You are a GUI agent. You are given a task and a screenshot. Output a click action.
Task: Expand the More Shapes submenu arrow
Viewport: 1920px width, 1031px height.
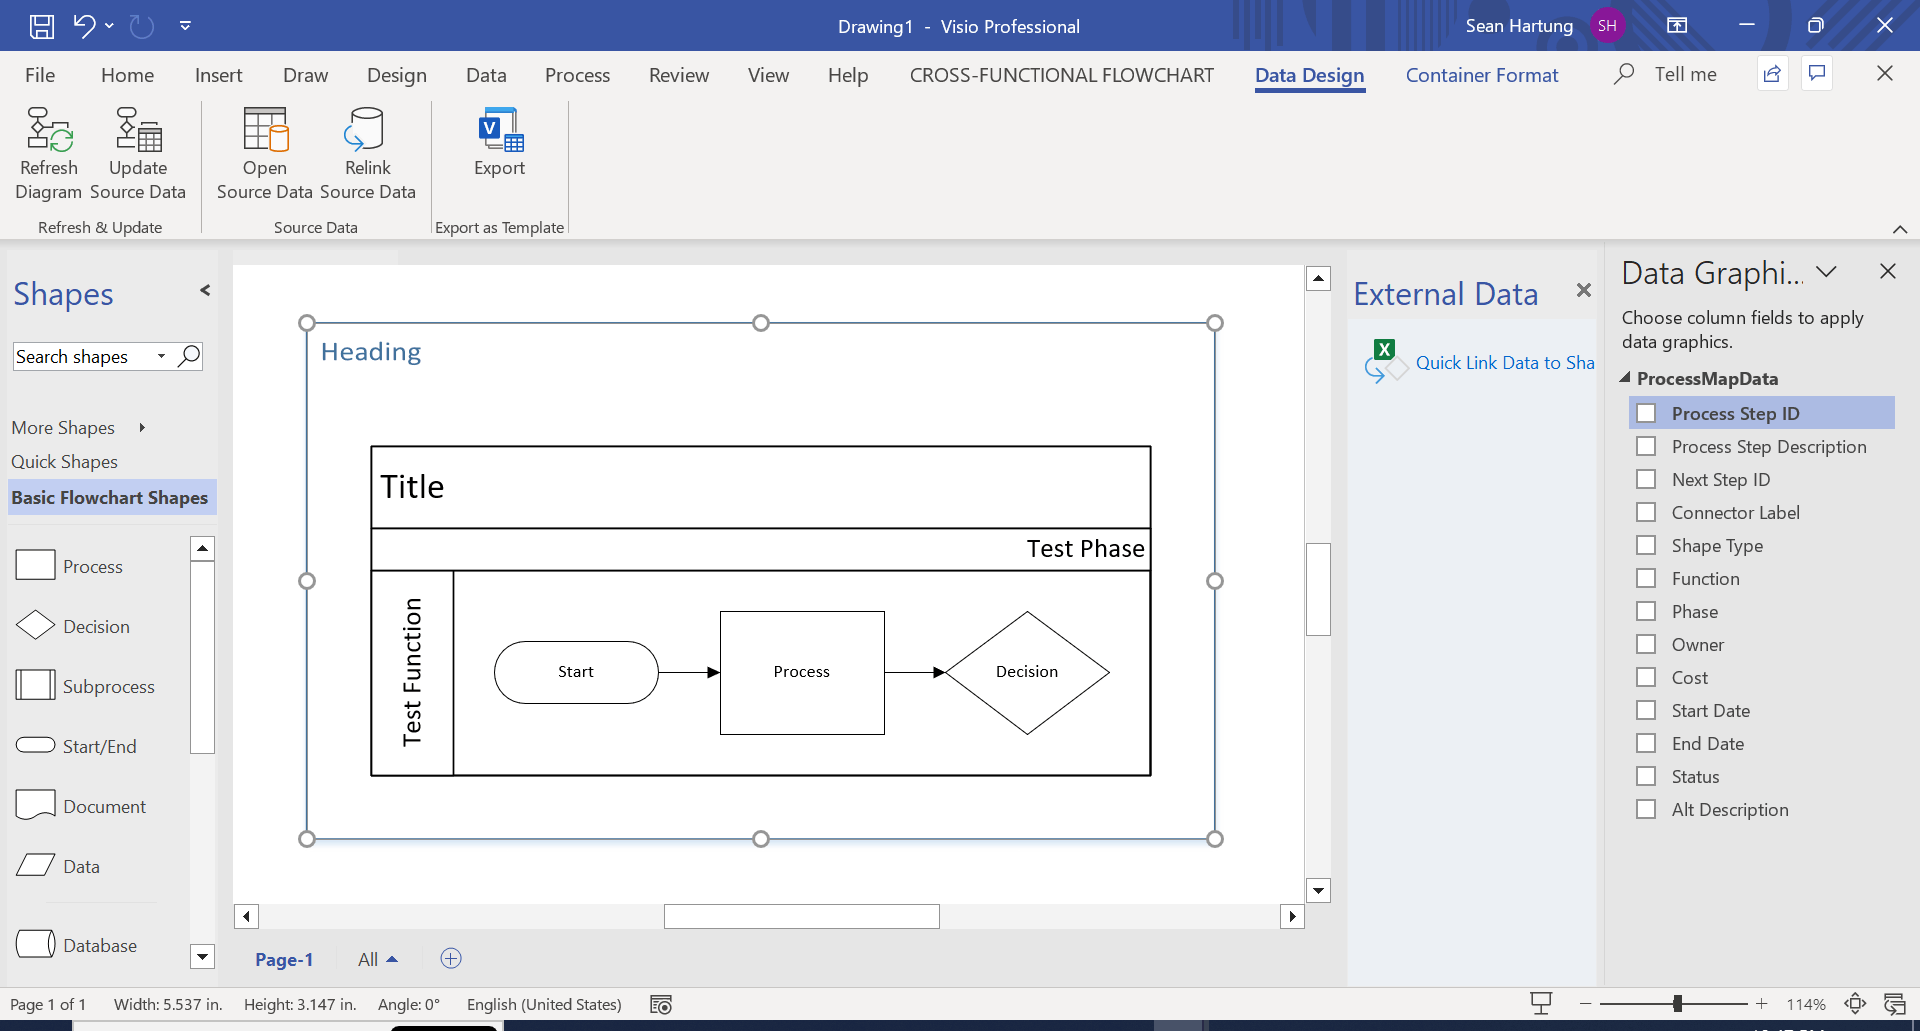click(142, 428)
